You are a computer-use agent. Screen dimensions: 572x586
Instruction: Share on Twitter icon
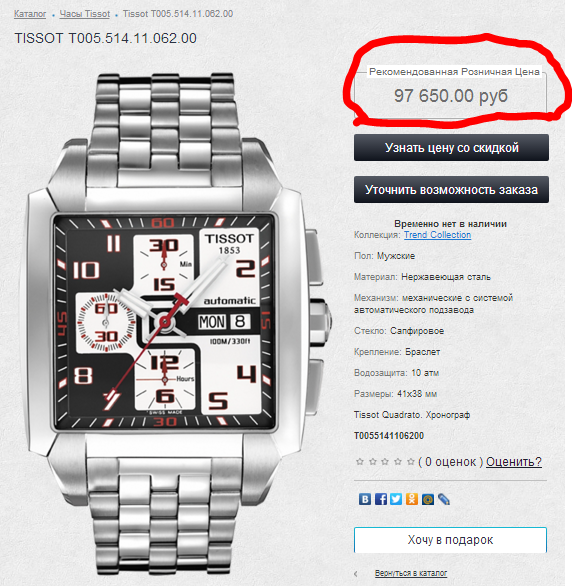coord(396,499)
